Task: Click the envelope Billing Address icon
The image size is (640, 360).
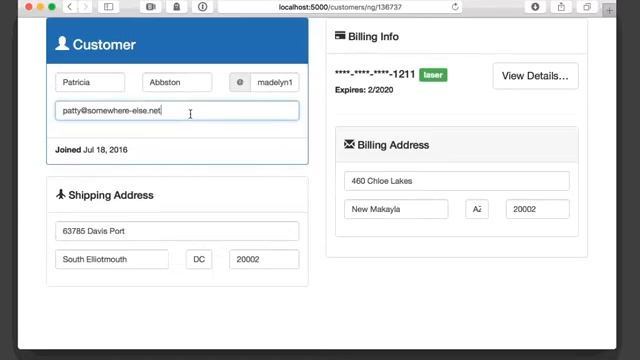Action: (349, 144)
